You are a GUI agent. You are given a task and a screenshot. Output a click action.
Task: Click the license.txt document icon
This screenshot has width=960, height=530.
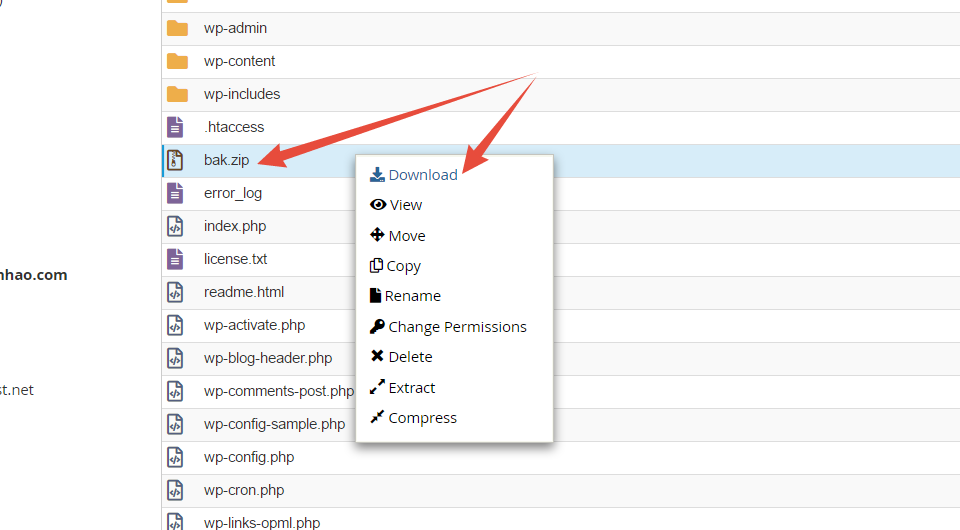click(x=175, y=259)
